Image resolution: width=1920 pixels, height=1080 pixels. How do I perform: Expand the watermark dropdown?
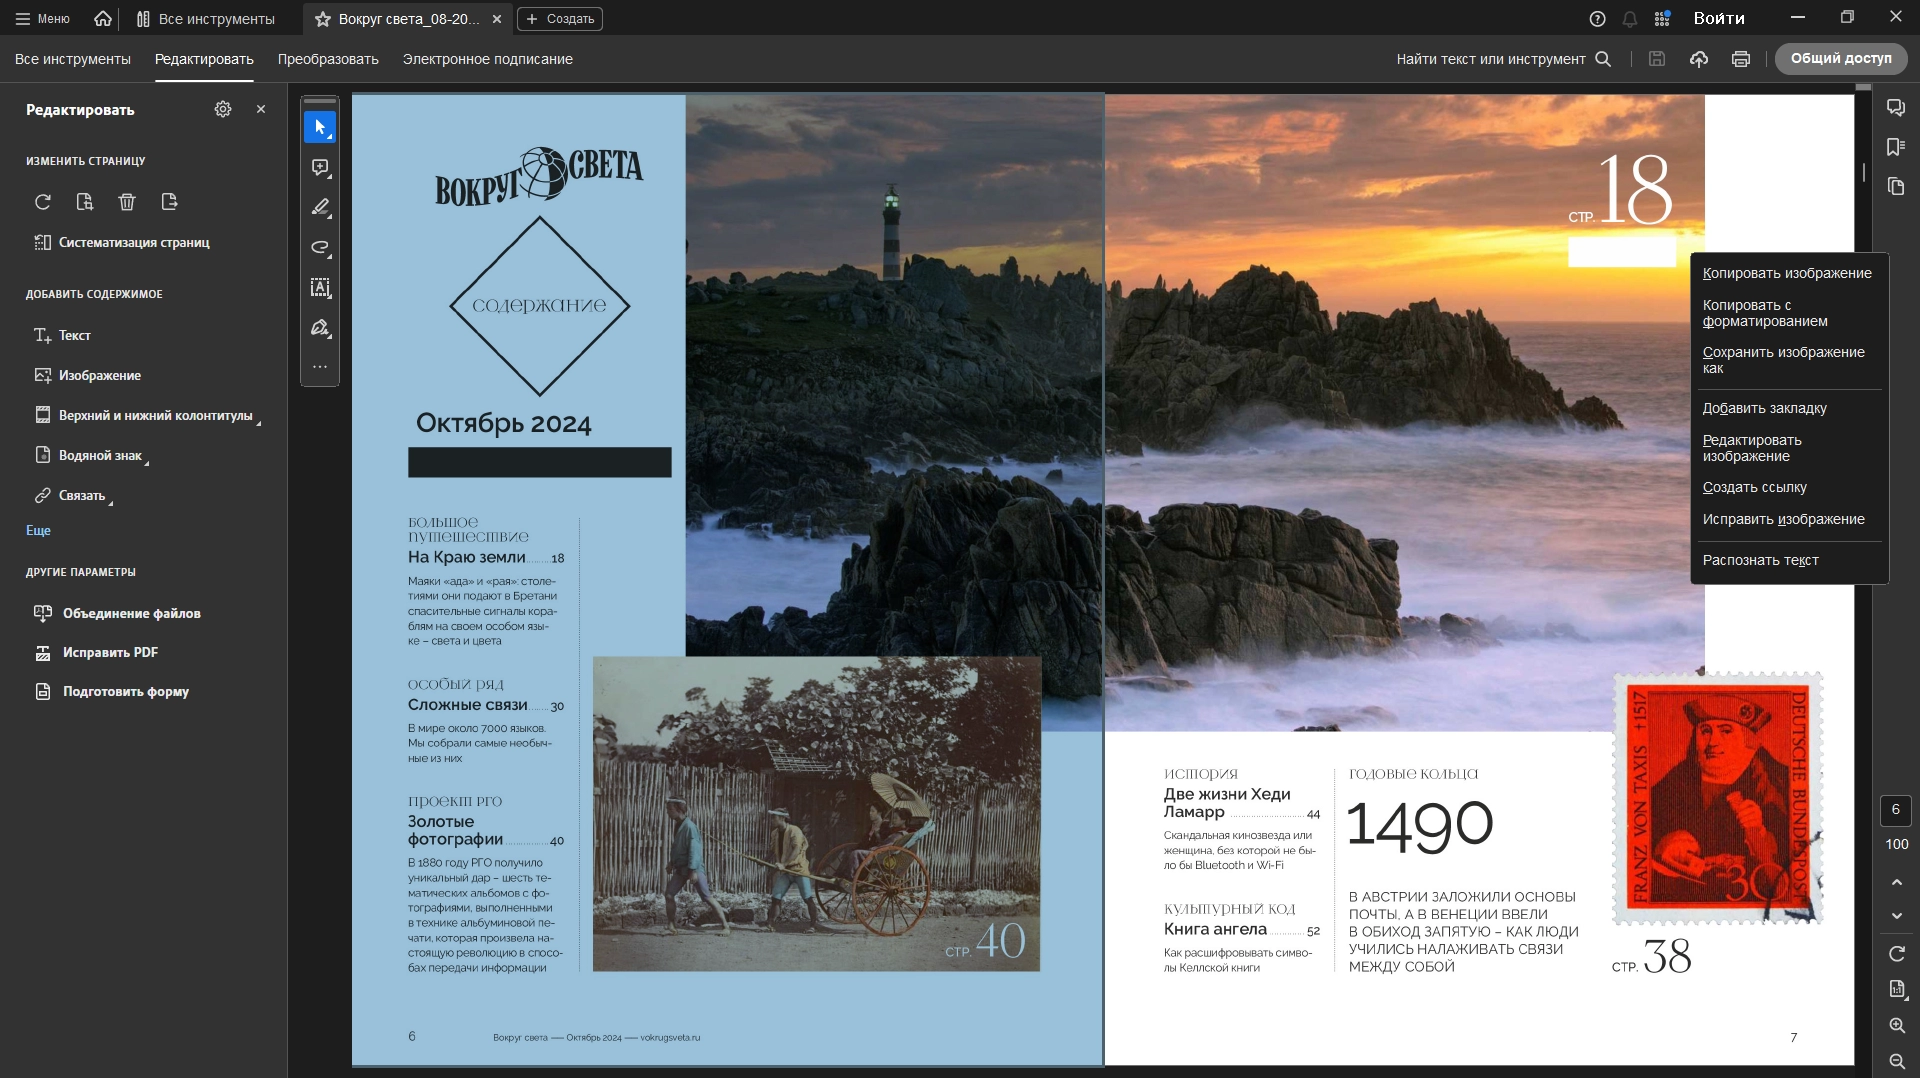100,456
